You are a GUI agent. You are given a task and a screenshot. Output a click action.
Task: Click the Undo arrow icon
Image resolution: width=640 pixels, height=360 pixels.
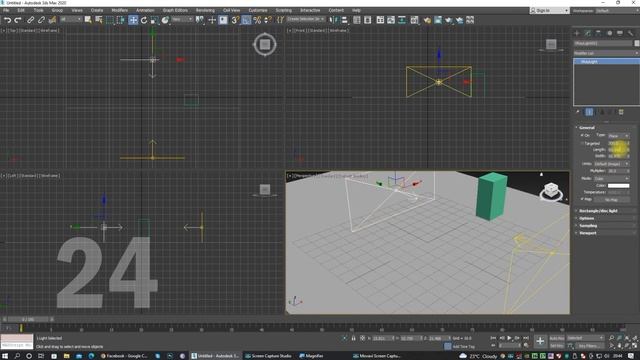(x=7, y=20)
